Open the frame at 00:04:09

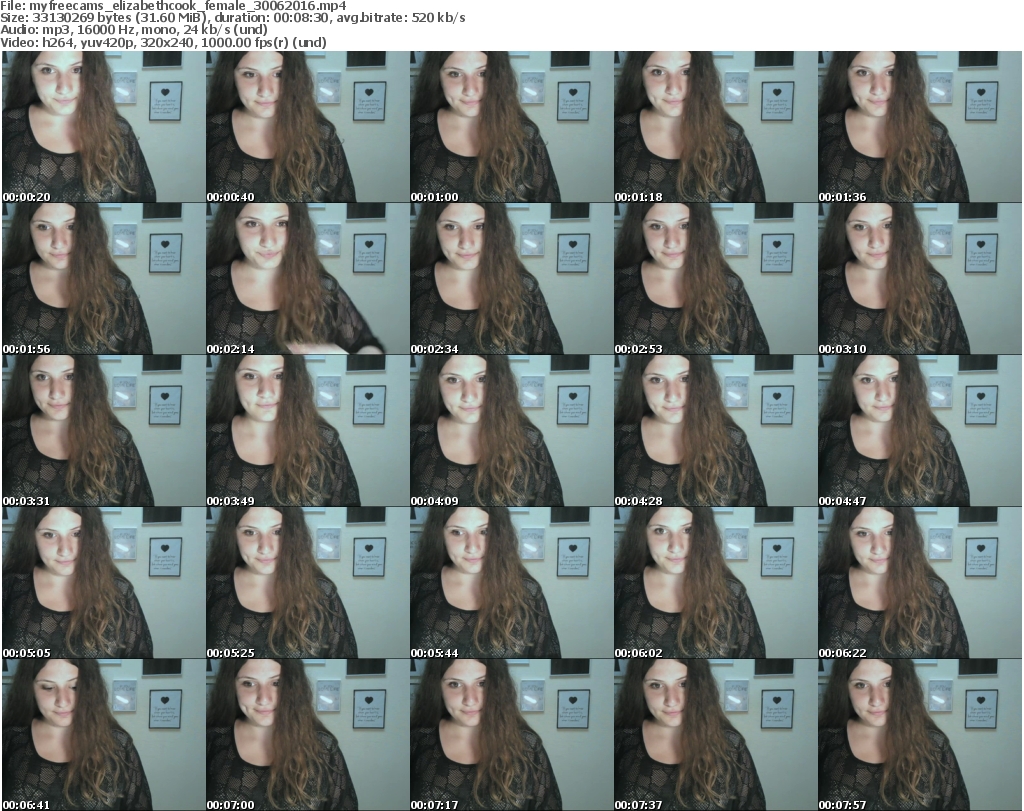510,431
